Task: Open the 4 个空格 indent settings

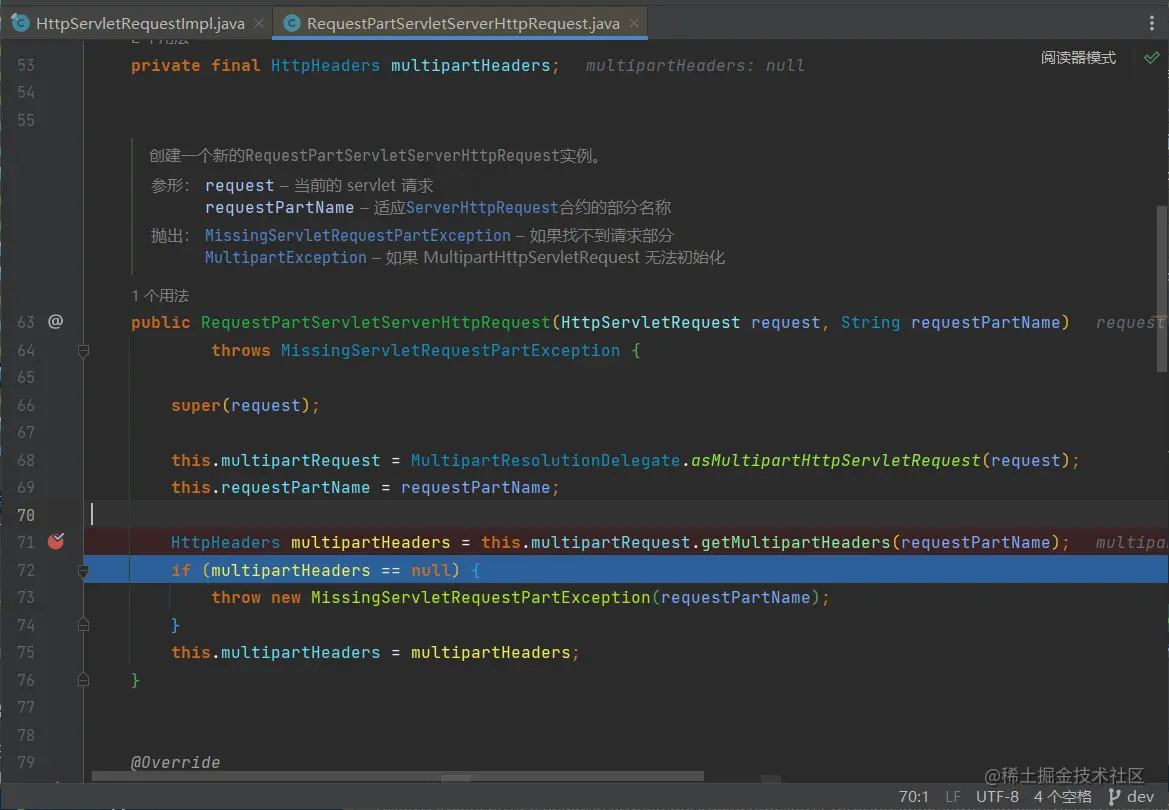Action: tap(1062, 797)
